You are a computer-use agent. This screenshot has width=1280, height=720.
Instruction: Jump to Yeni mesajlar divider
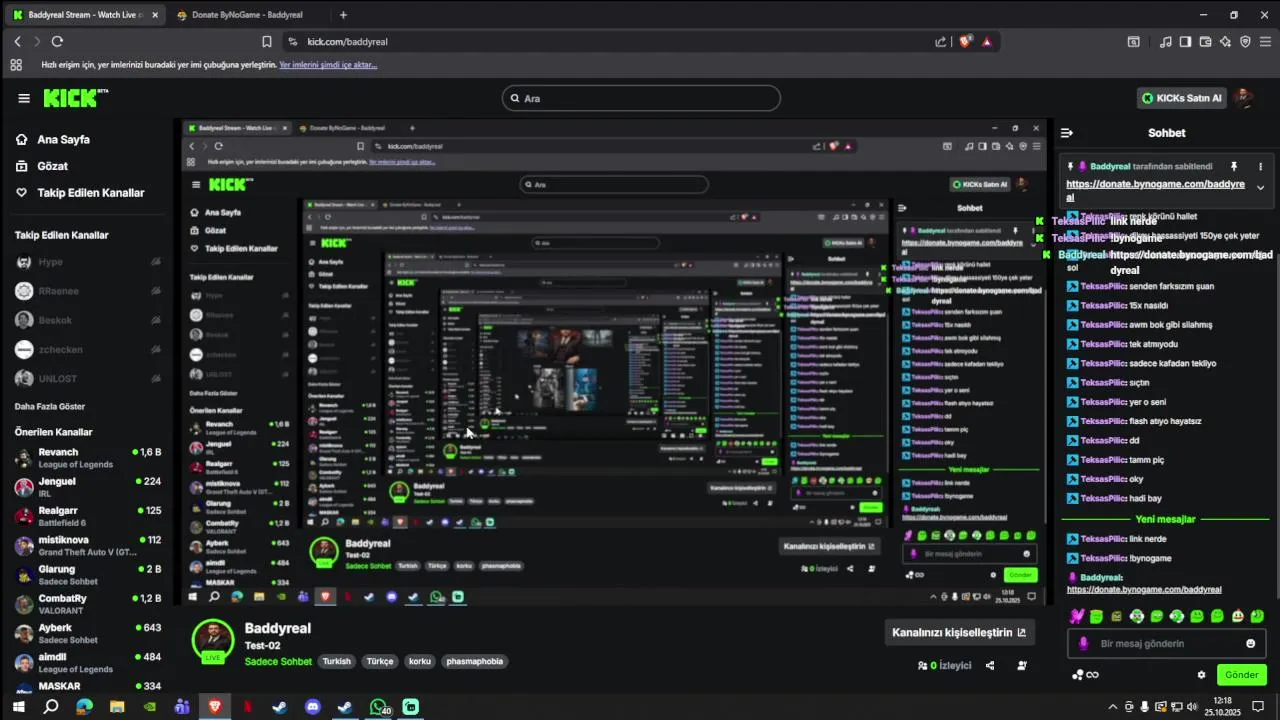click(x=1165, y=519)
